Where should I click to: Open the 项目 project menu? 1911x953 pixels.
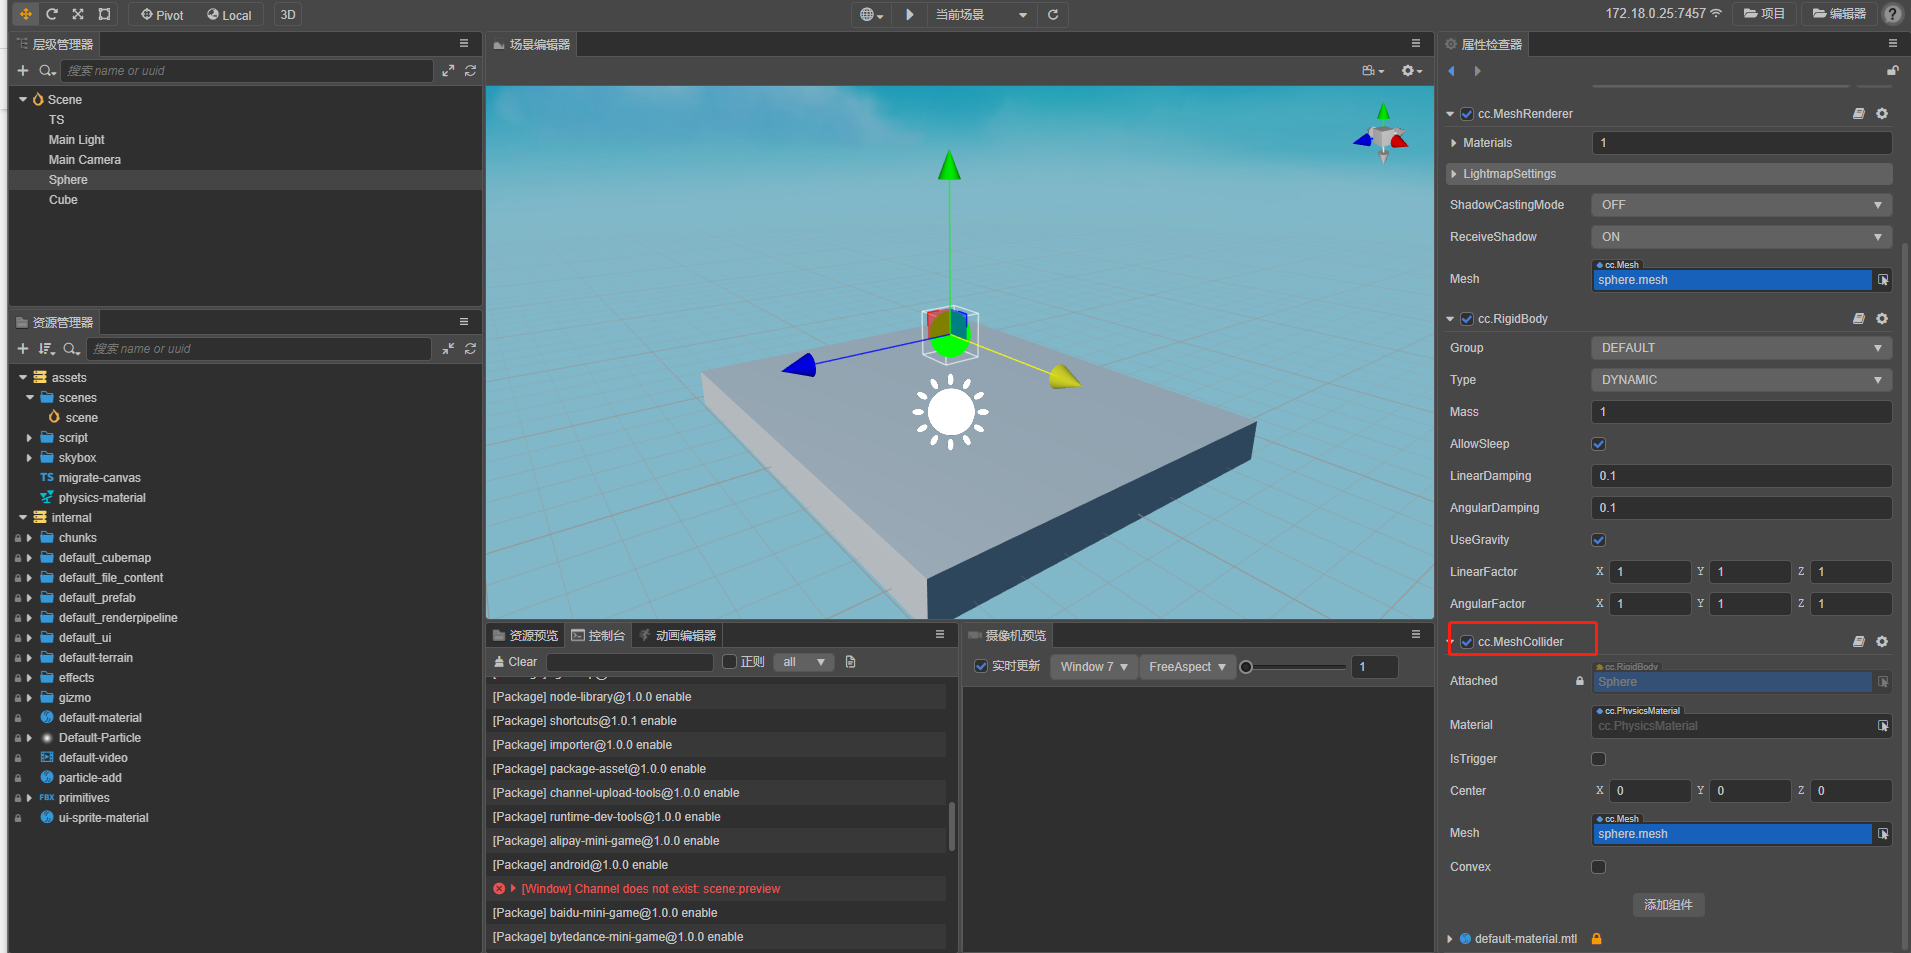tap(1765, 14)
